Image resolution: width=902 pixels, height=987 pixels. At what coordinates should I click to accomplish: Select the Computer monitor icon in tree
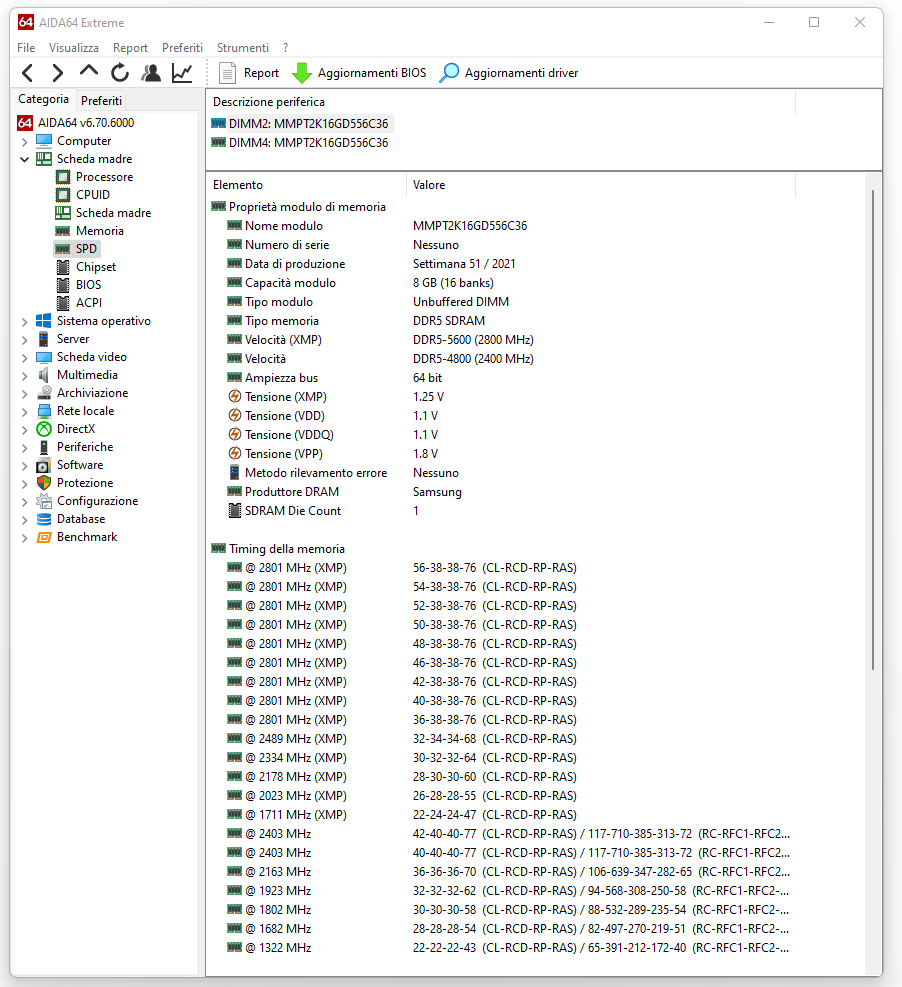point(44,141)
